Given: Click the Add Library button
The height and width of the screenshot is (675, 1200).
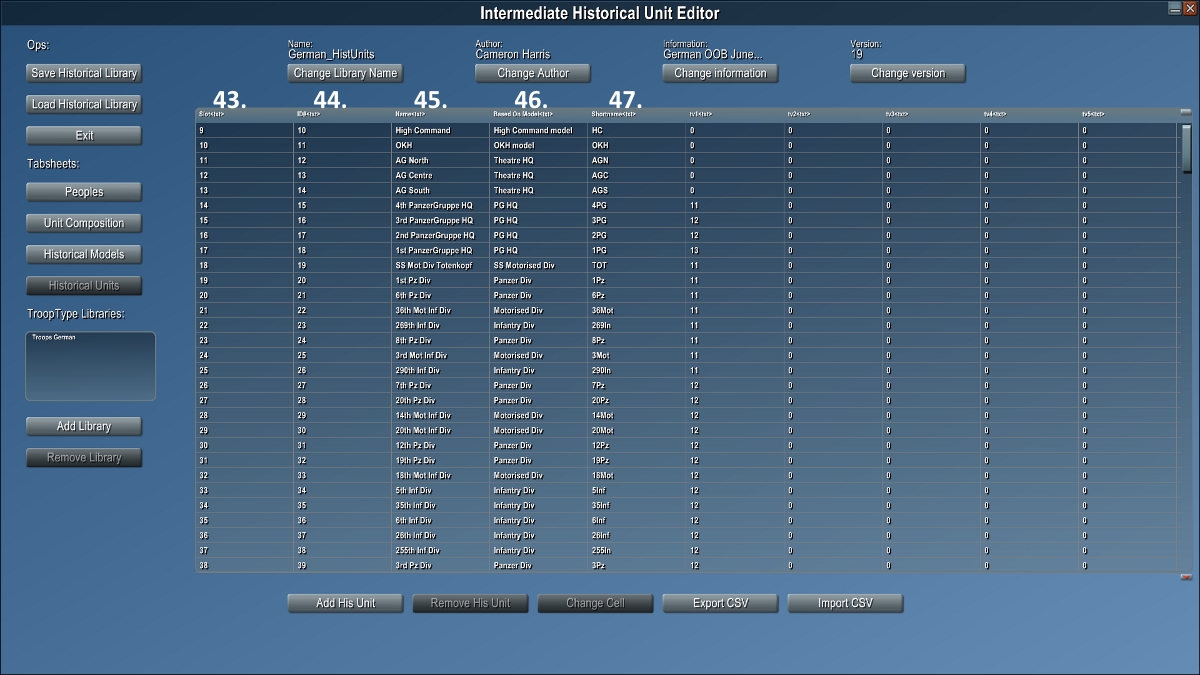Looking at the screenshot, I should pos(84,426).
